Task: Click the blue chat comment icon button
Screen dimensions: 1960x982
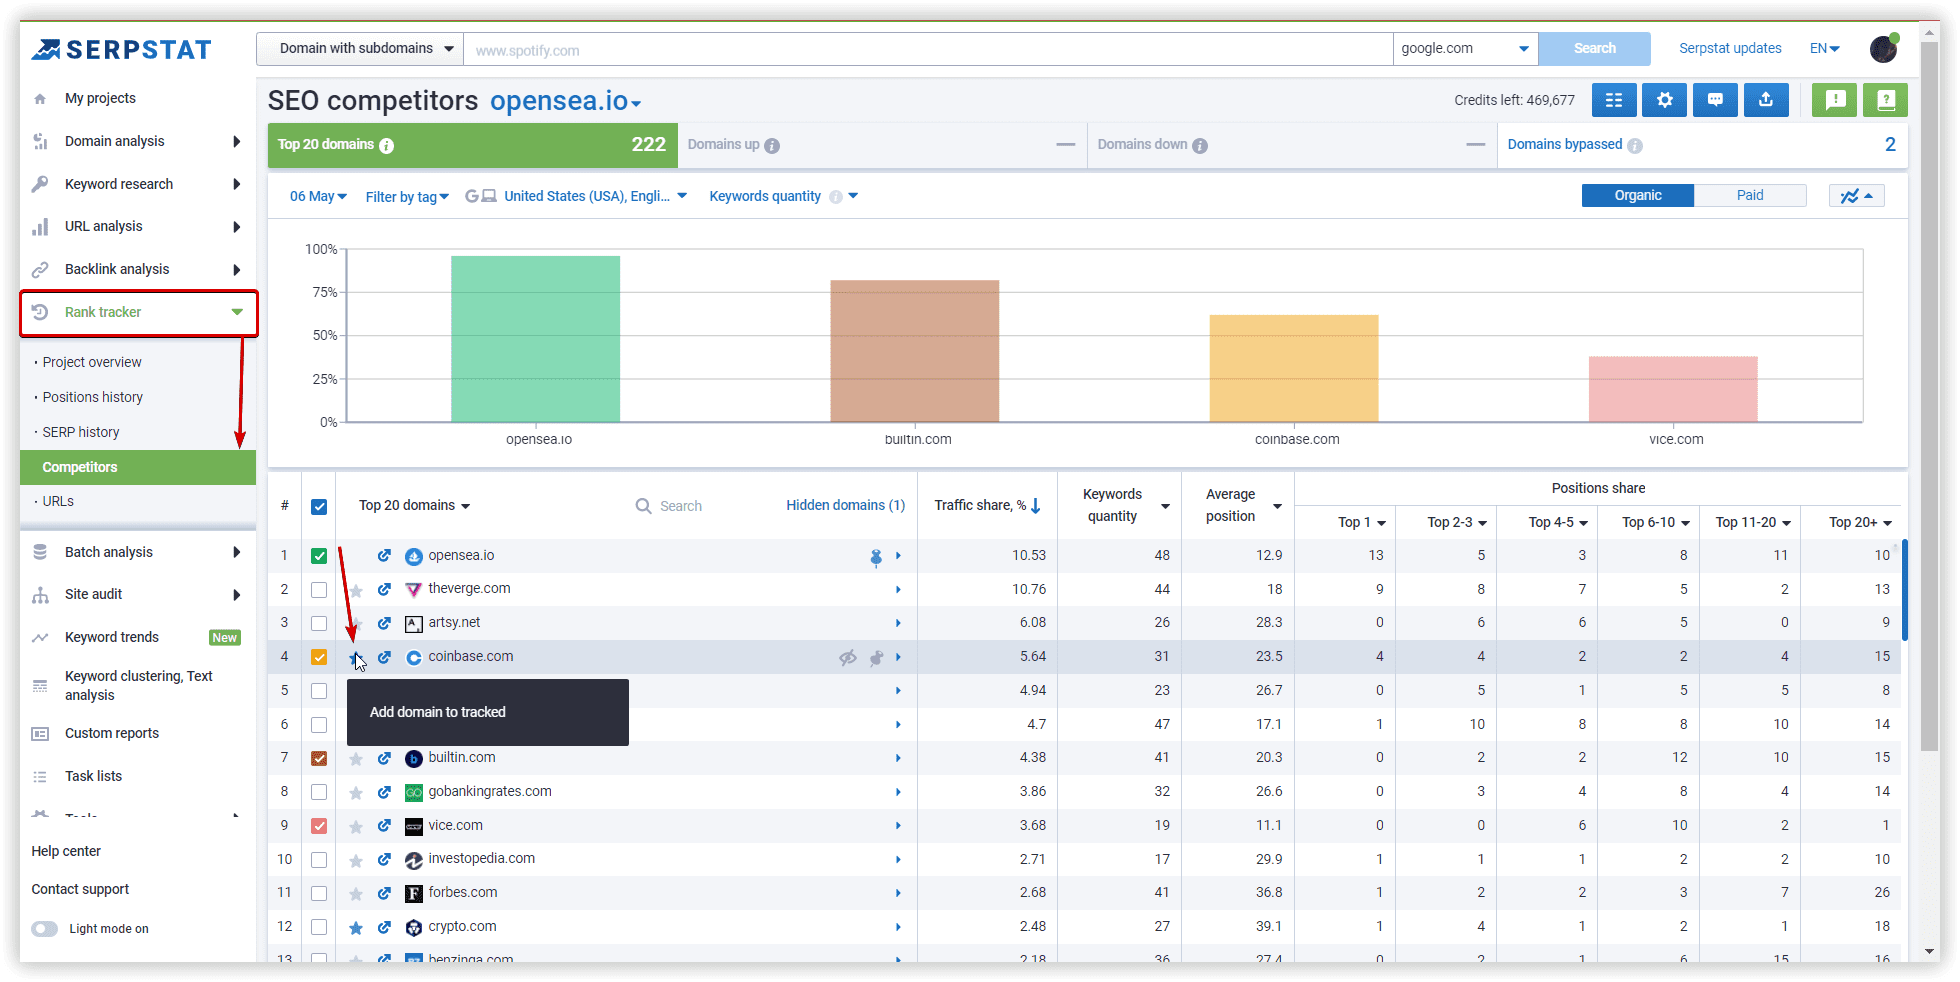Action: coord(1715,100)
